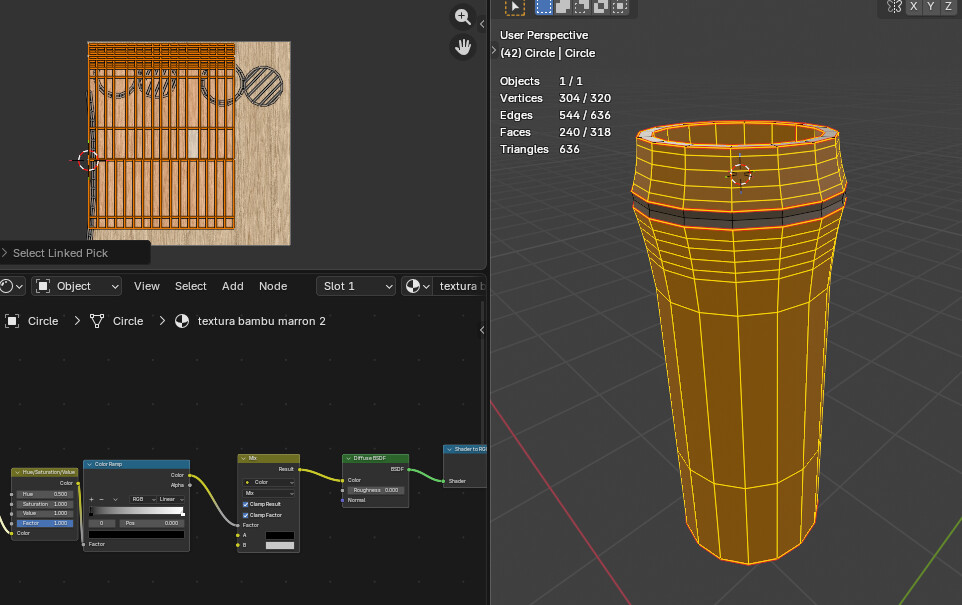Click the mesh mirror butterfly icon
Image resolution: width=962 pixels, height=605 pixels.
tap(895, 6)
